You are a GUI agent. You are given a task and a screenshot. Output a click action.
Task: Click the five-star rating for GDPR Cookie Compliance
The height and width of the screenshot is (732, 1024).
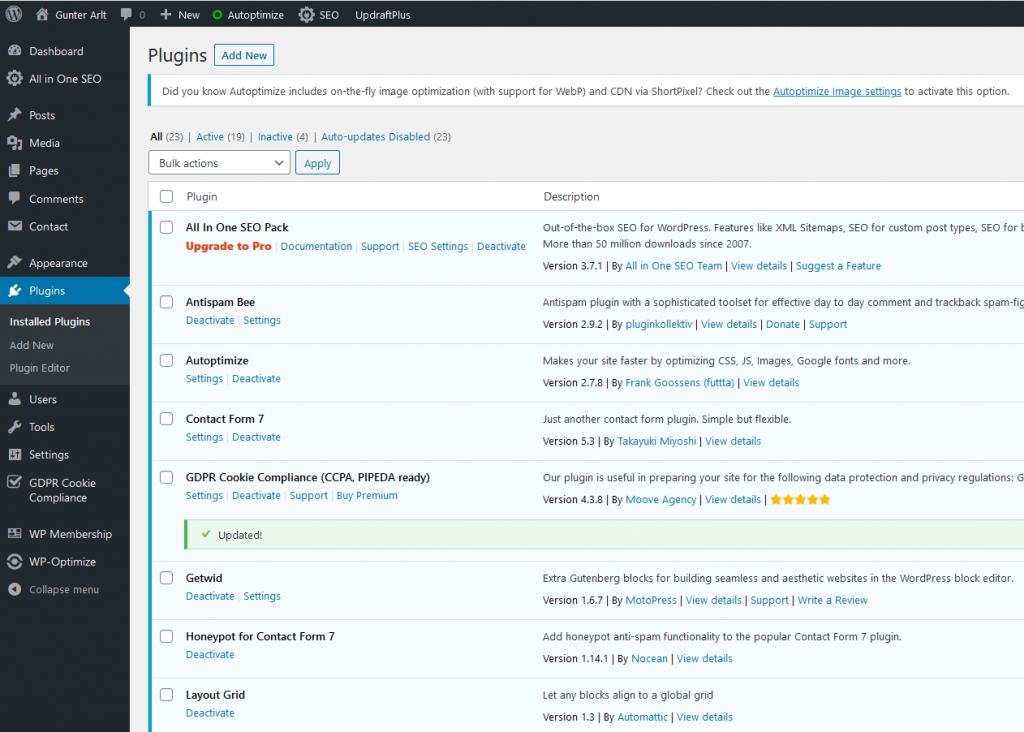(x=800, y=500)
